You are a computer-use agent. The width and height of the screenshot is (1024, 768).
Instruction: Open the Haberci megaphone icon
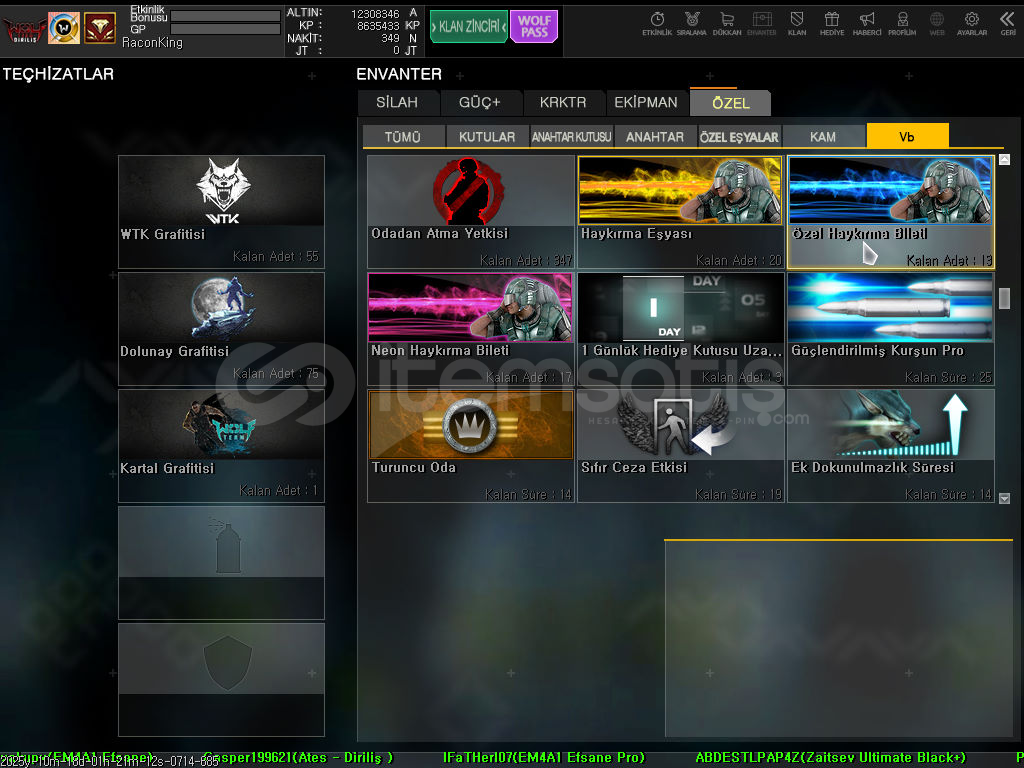867,24
